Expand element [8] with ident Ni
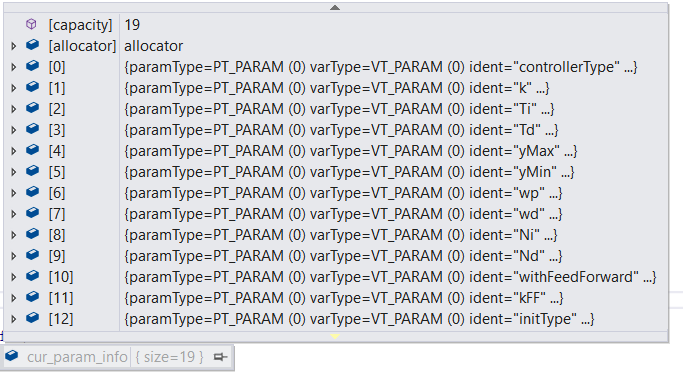The height and width of the screenshot is (375, 683). click(x=14, y=235)
